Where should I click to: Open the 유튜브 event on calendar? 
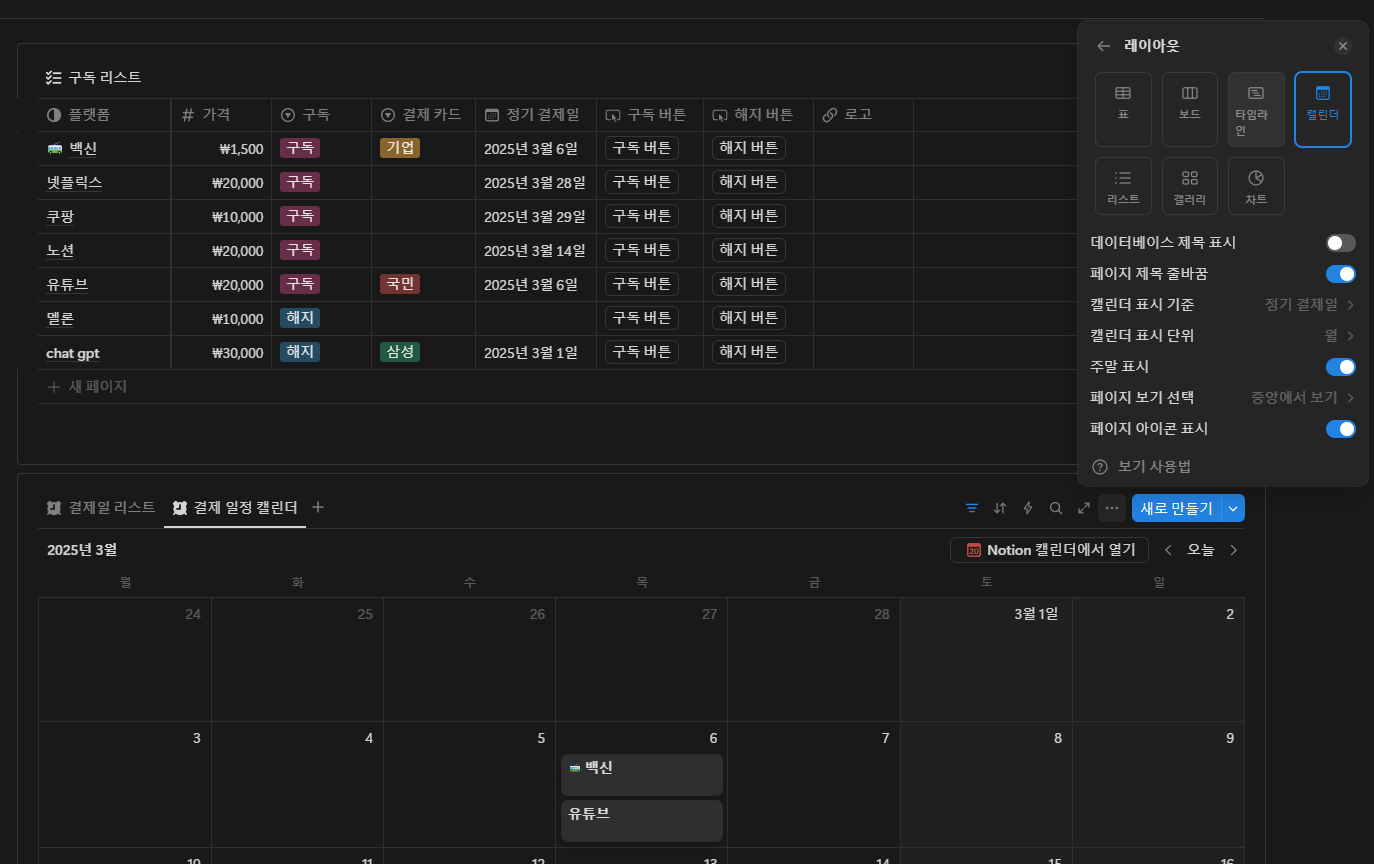(642, 821)
